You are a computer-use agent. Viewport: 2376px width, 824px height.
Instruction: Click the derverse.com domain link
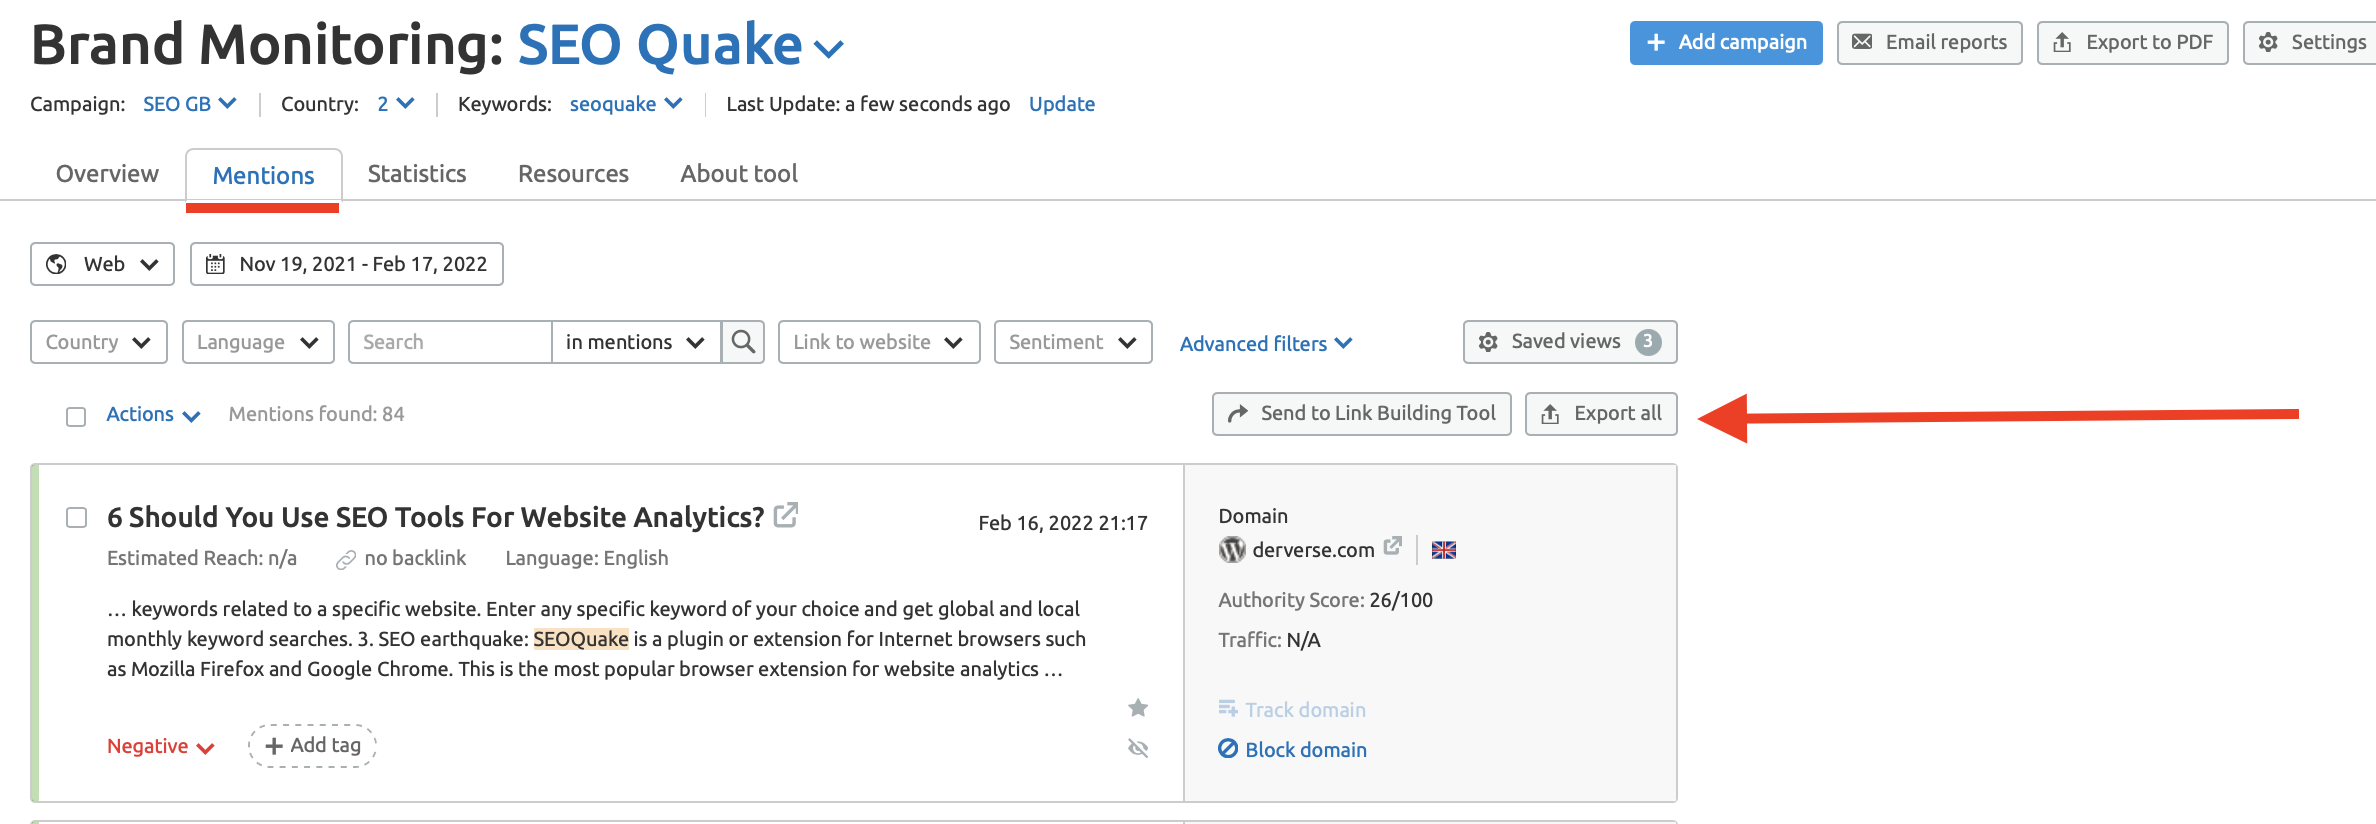click(x=1313, y=550)
